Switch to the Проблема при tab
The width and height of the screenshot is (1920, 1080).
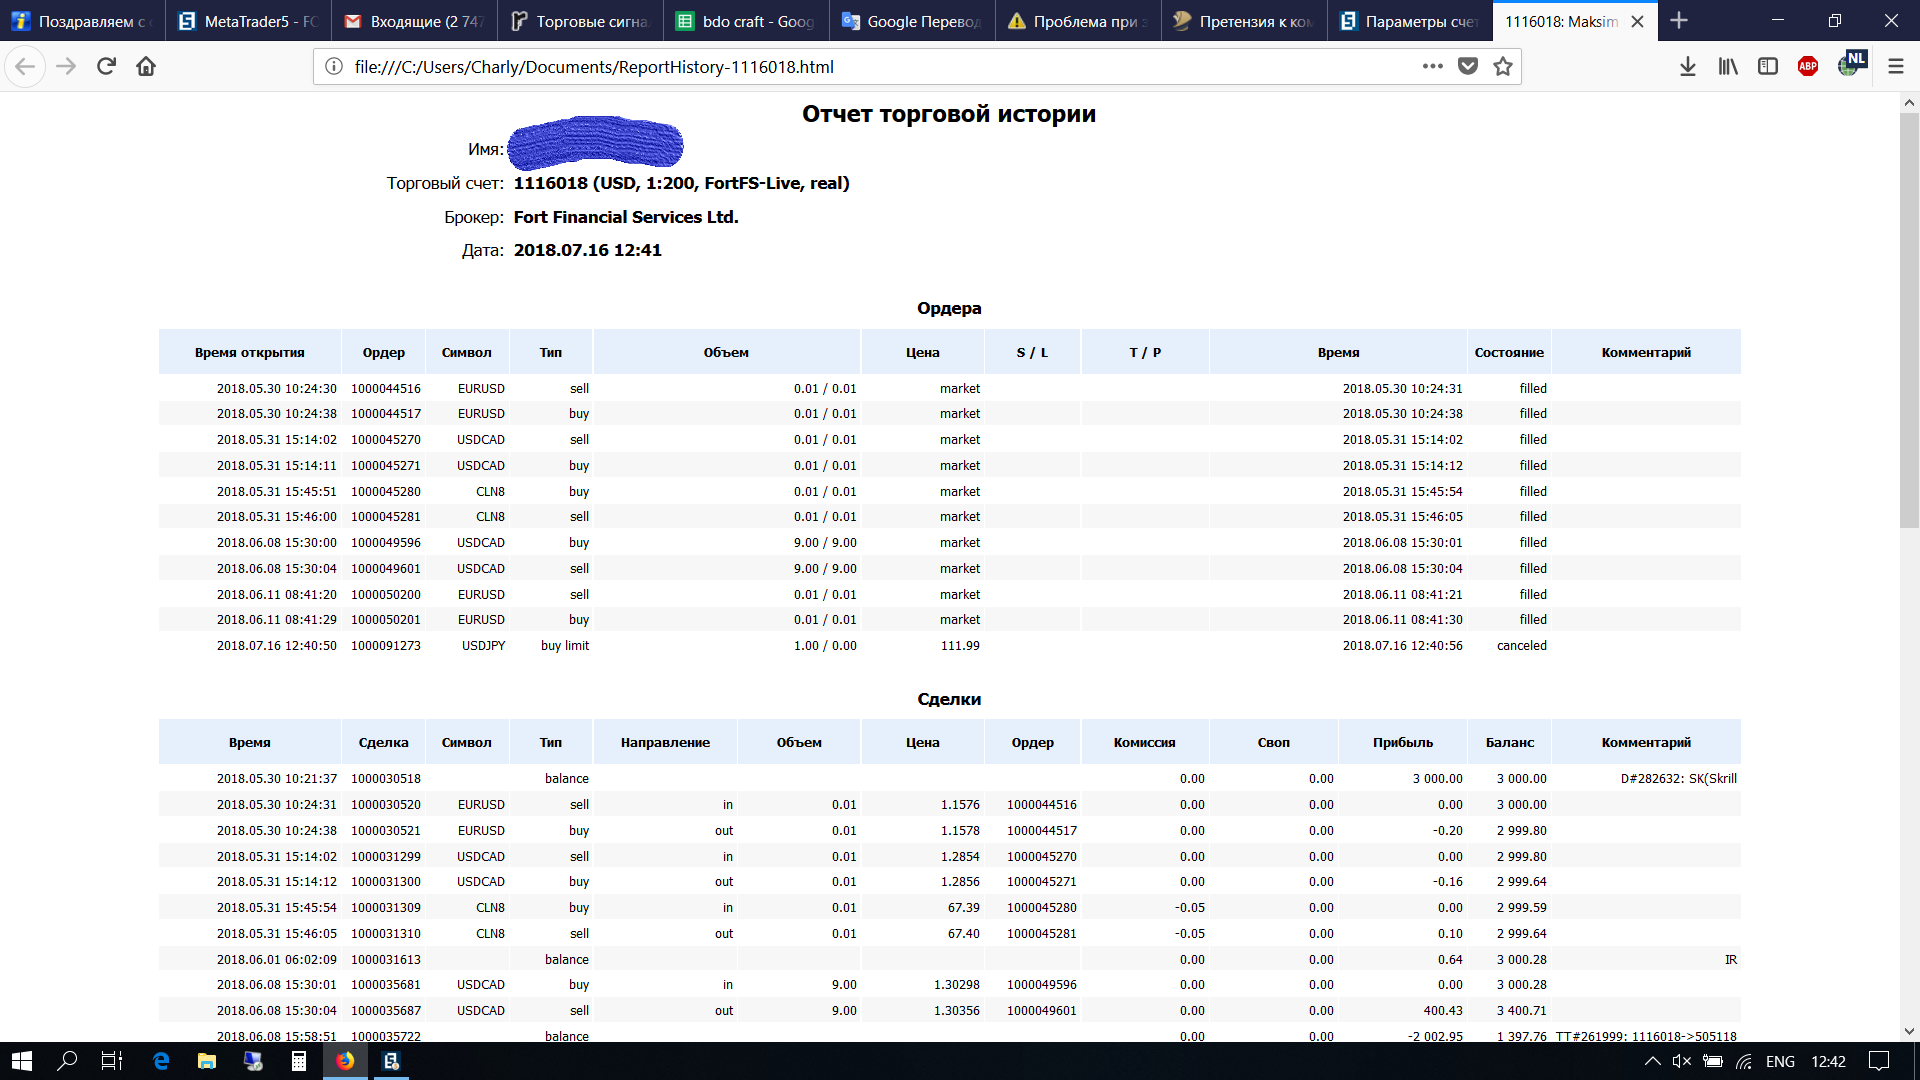[x=1078, y=21]
